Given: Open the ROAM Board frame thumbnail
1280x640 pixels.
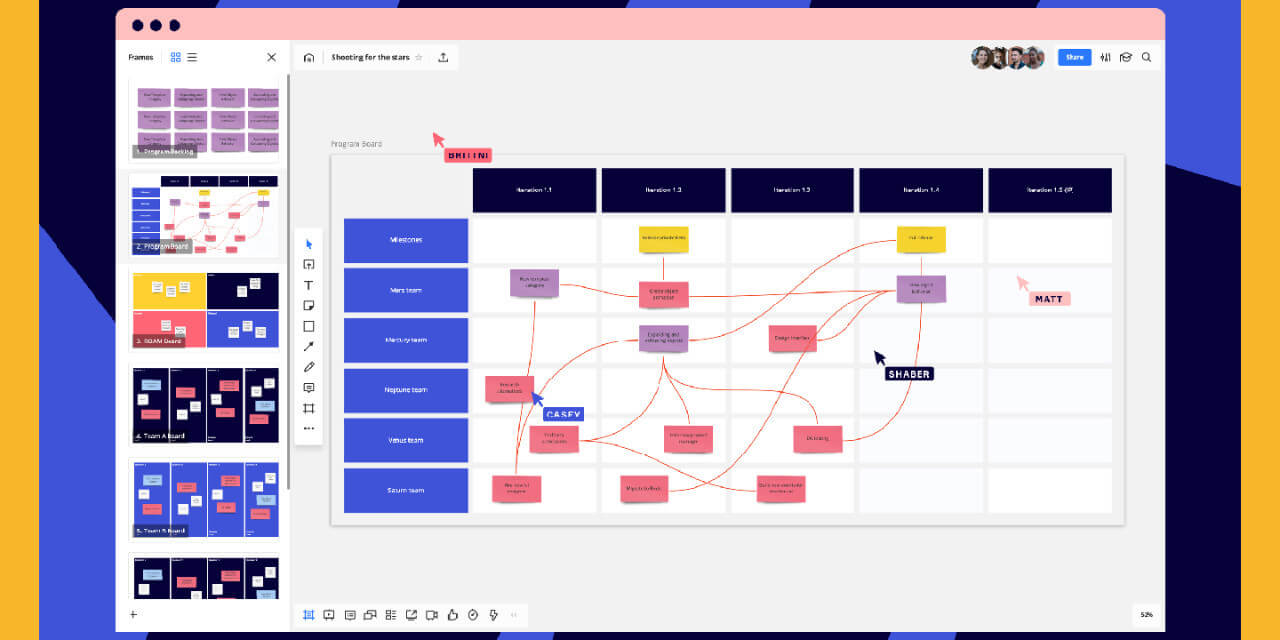Looking at the screenshot, I should (205, 309).
